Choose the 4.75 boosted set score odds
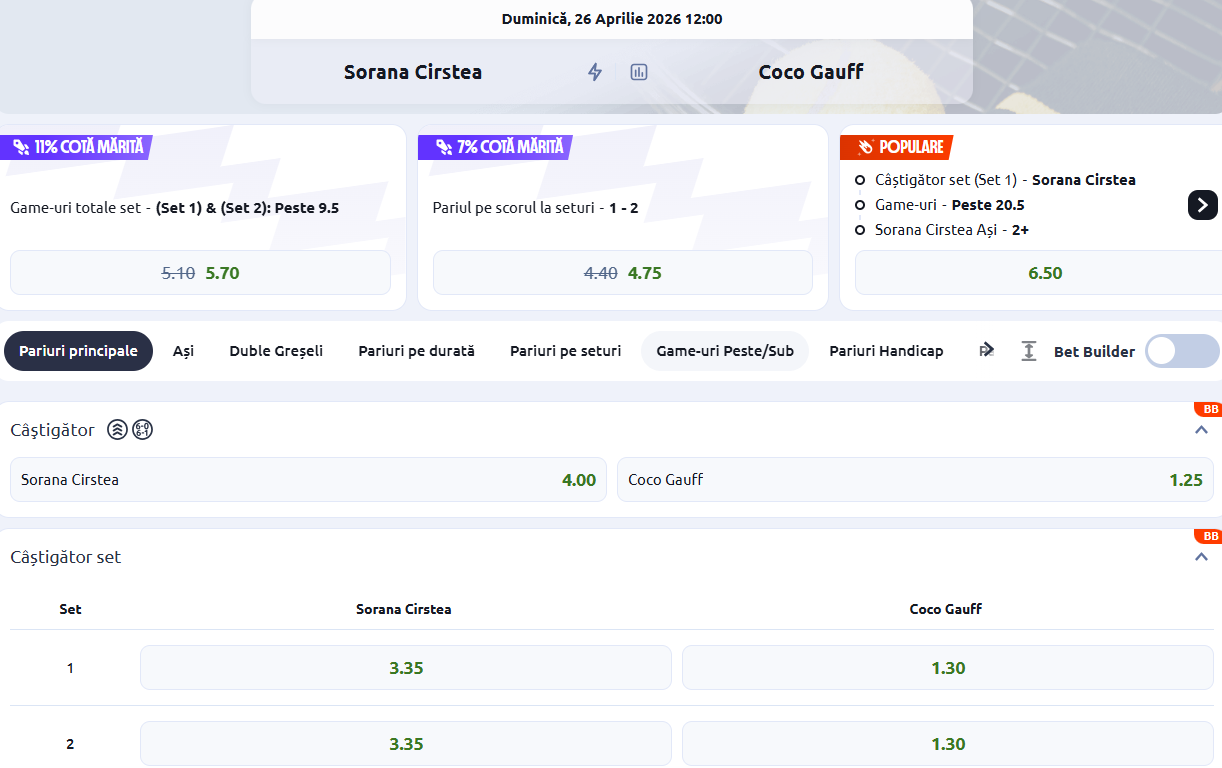 coord(622,273)
